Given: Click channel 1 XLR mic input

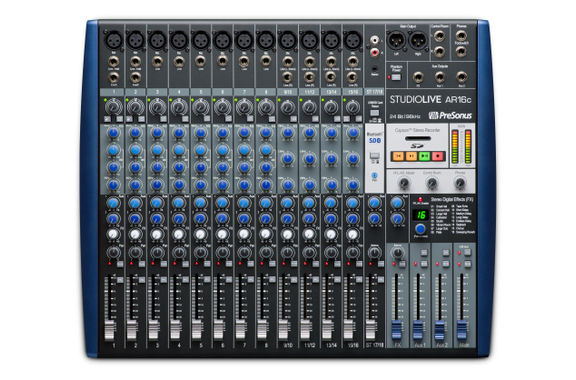Looking at the screenshot, I should [114, 39].
